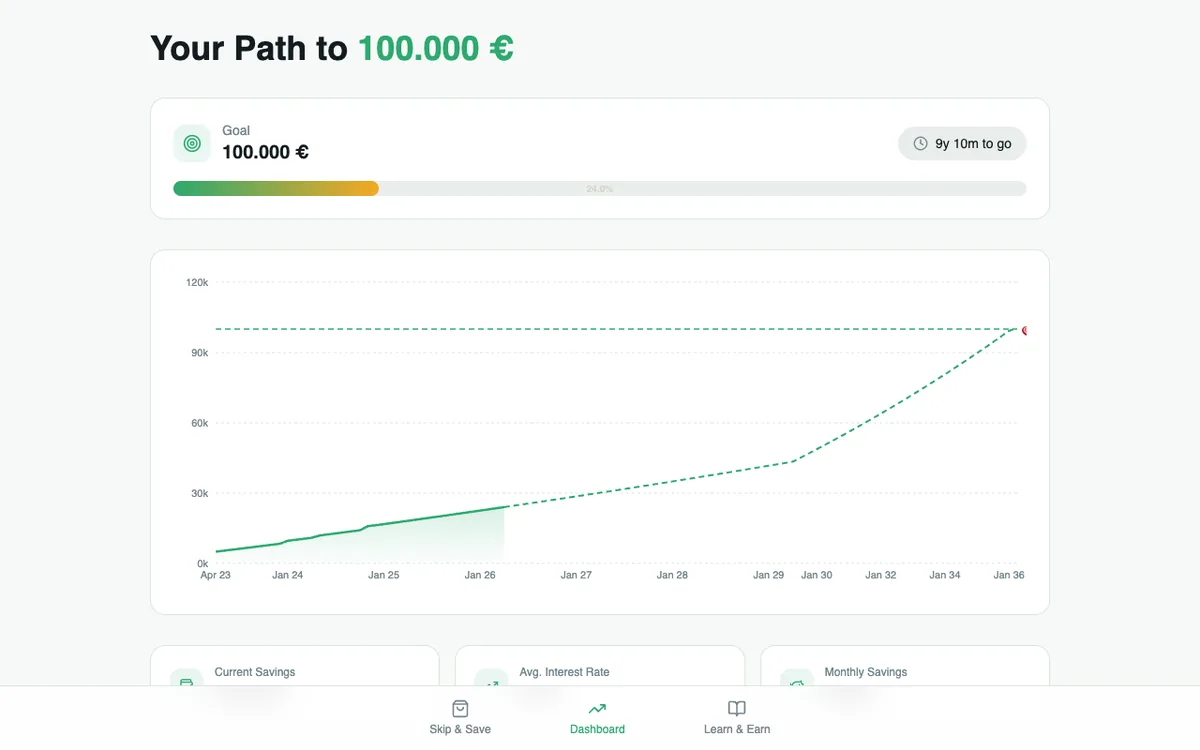1200x750 pixels.
Task: Click the Monthly Savings card title
Action: 866,672
